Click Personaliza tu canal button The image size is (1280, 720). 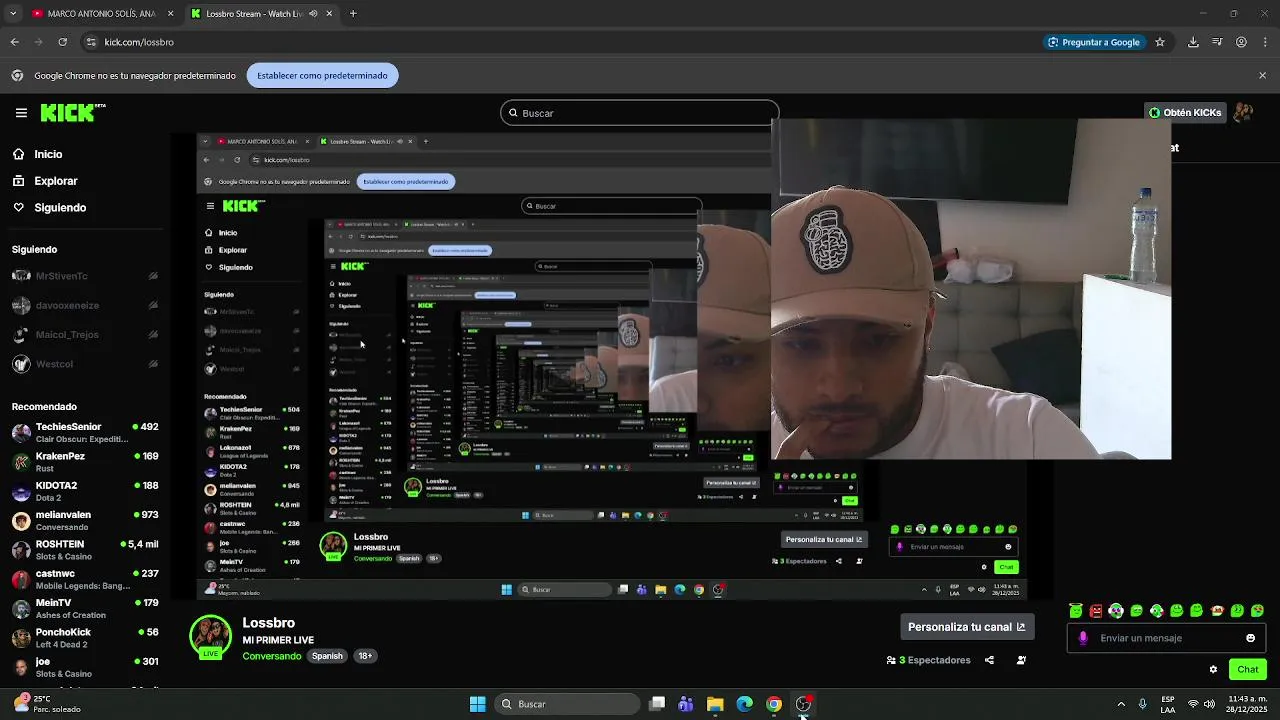coord(966,627)
